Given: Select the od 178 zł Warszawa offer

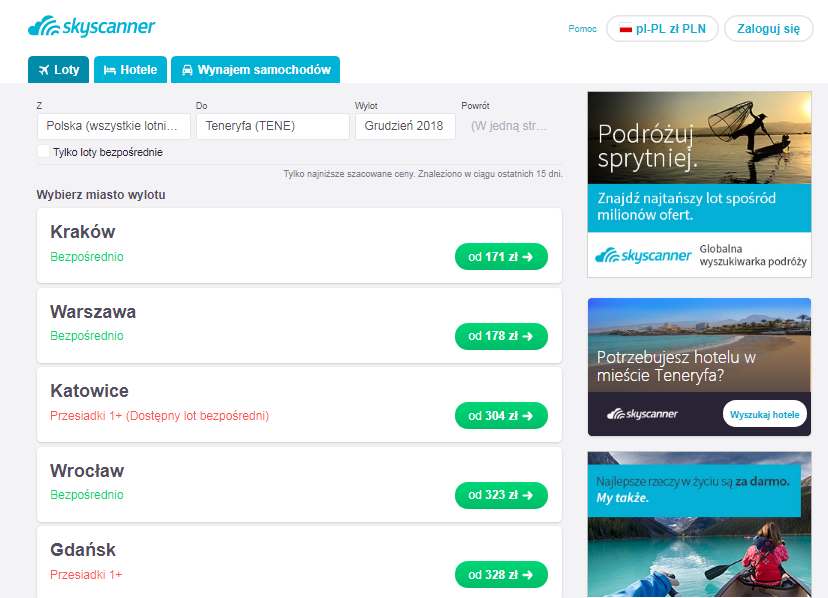Looking at the screenshot, I should (501, 336).
